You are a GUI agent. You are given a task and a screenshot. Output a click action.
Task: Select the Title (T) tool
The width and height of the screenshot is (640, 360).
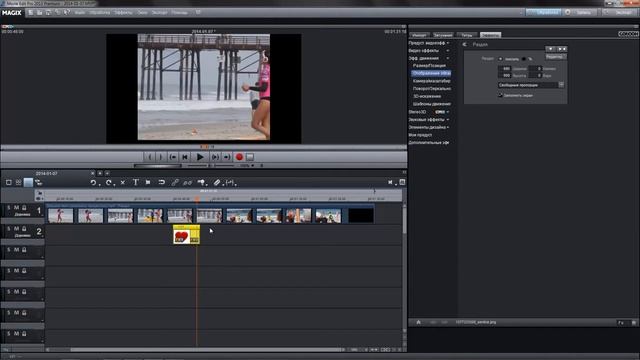click(x=136, y=182)
